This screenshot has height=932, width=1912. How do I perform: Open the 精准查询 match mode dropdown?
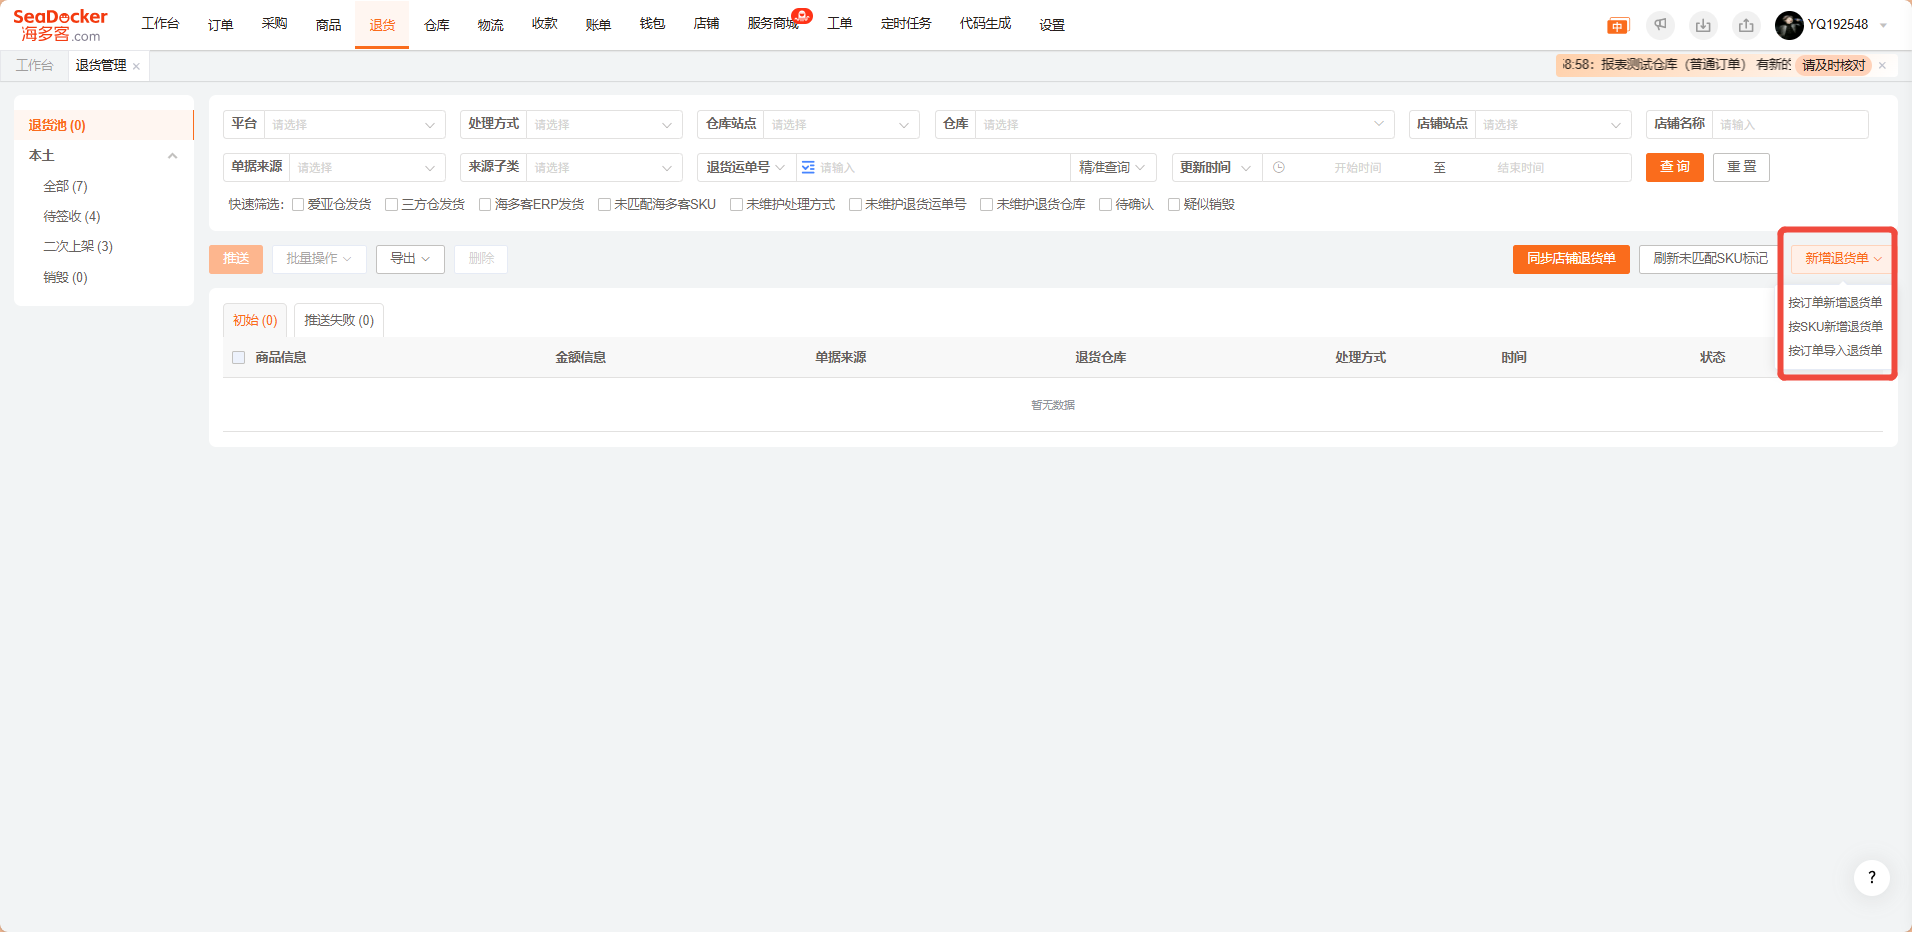(x=1112, y=167)
